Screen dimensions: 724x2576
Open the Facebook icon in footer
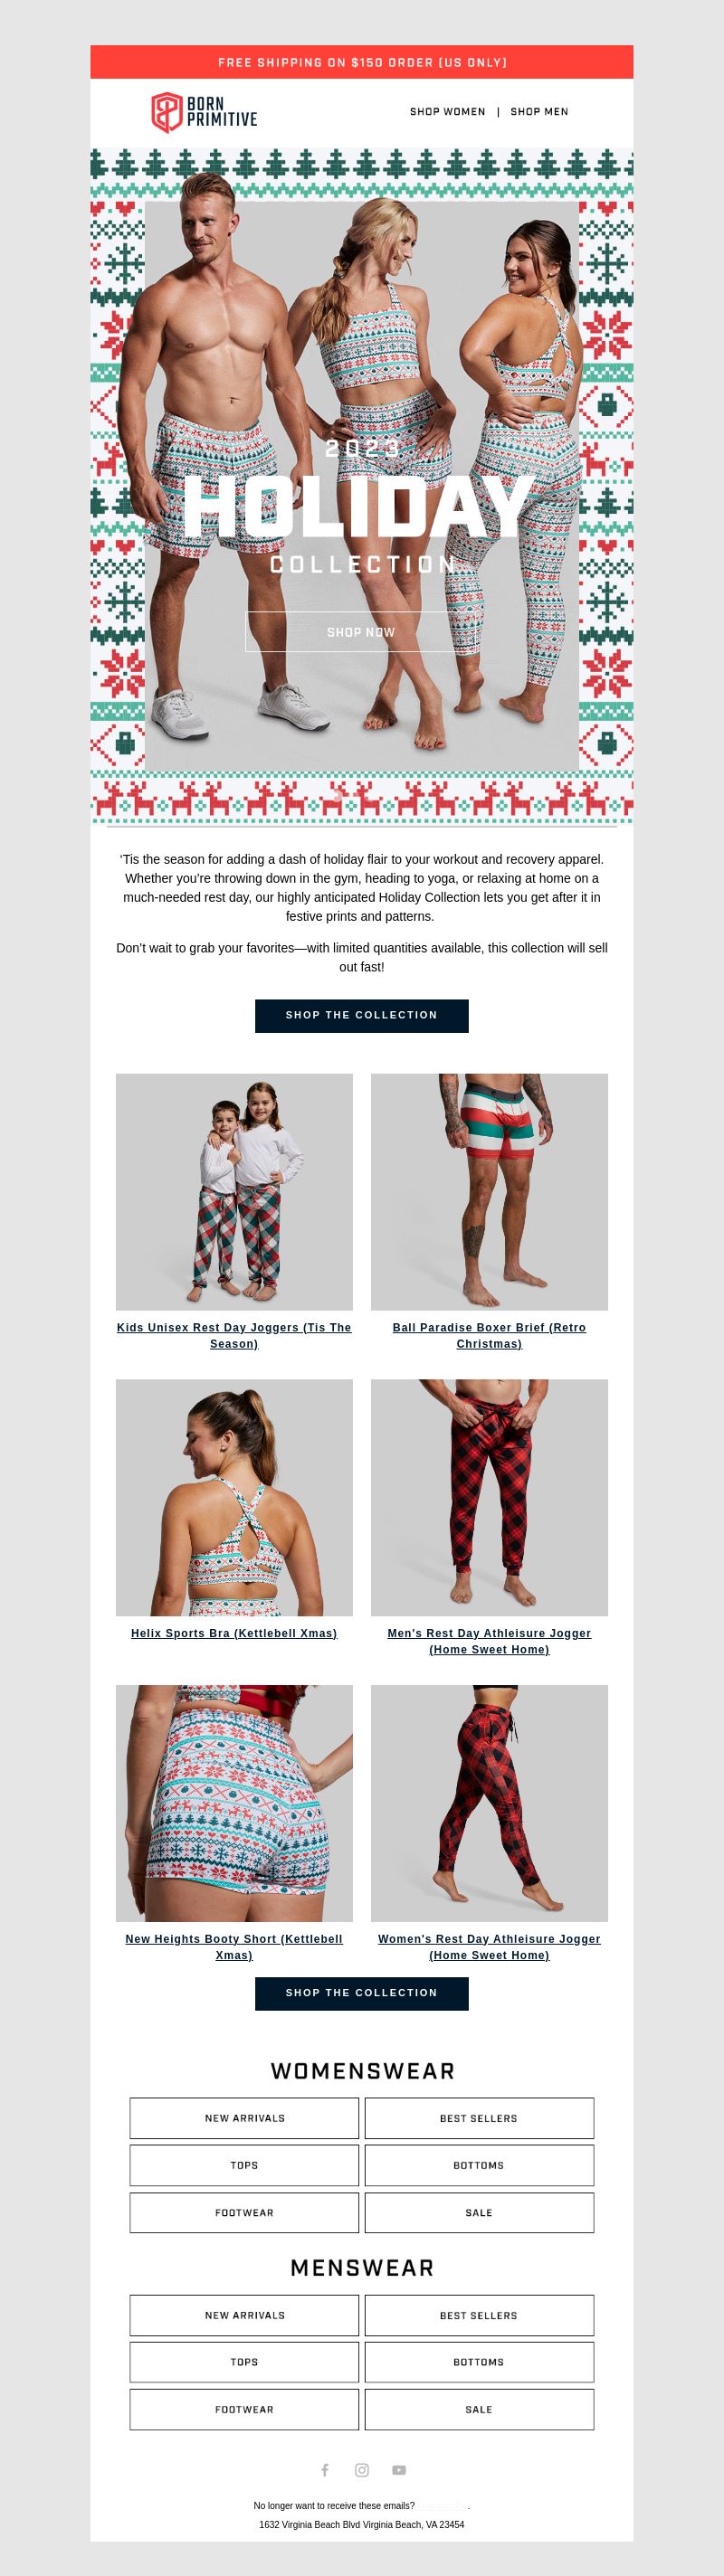tap(325, 2469)
